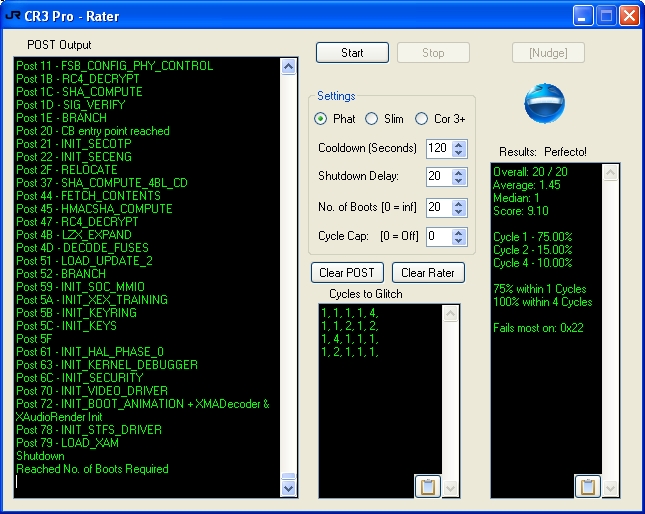Viewport: 645px width, 514px height.
Task: Select the Slim radio button
Action: pyautogui.click(x=371, y=119)
